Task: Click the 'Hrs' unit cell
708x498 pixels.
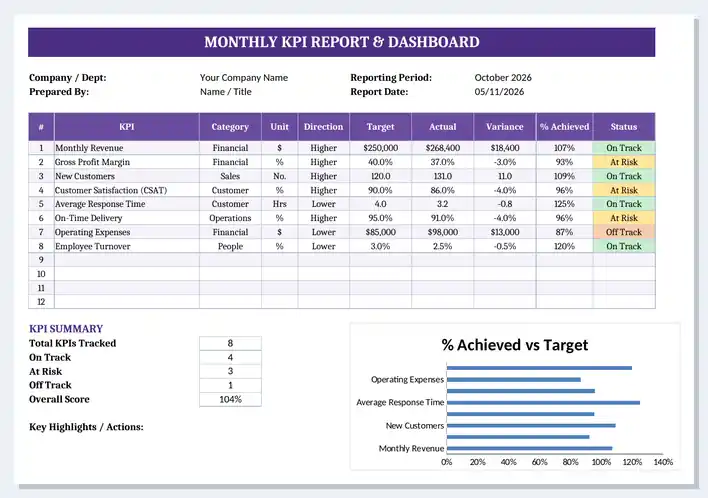Action: (x=279, y=204)
